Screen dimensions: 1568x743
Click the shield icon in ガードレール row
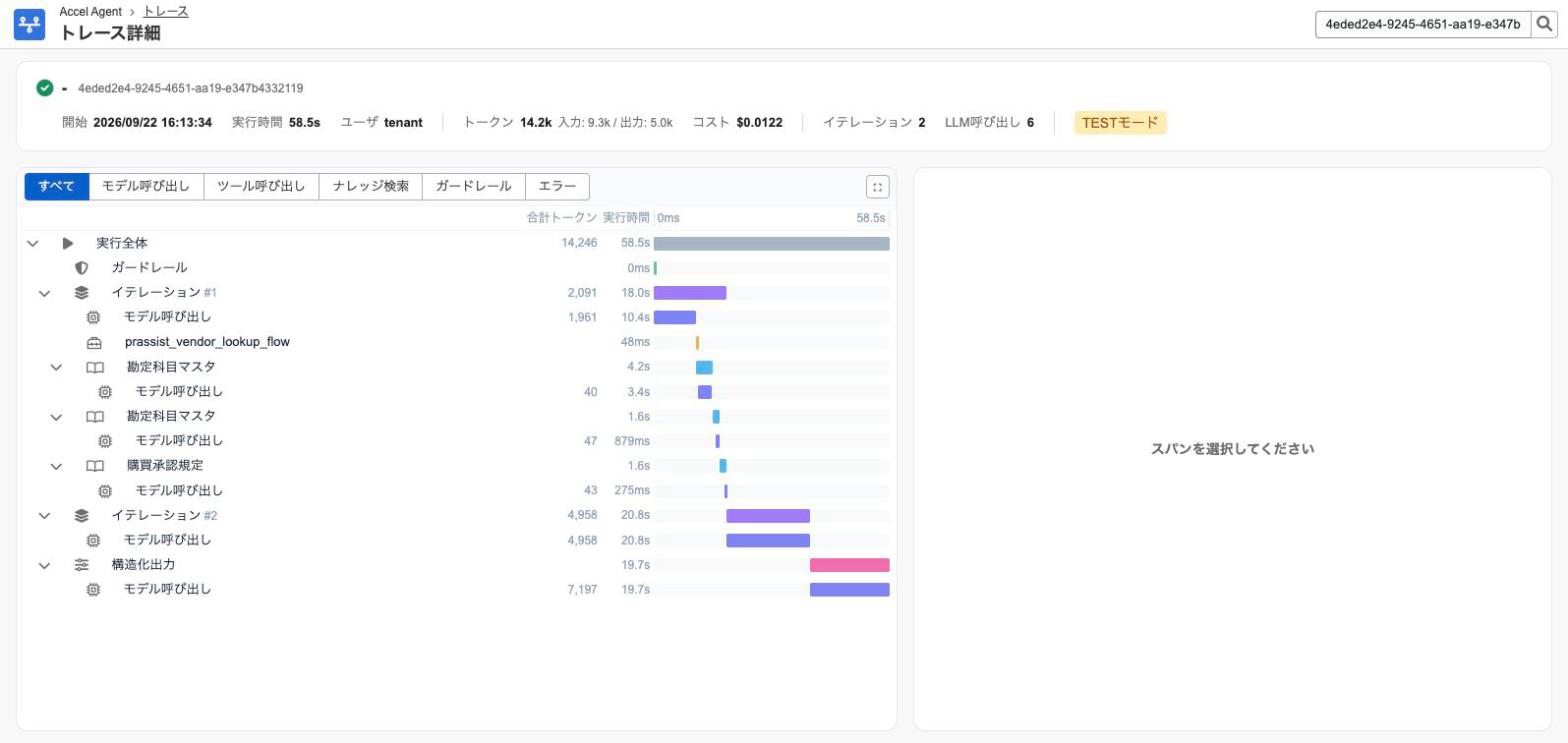(x=81, y=268)
